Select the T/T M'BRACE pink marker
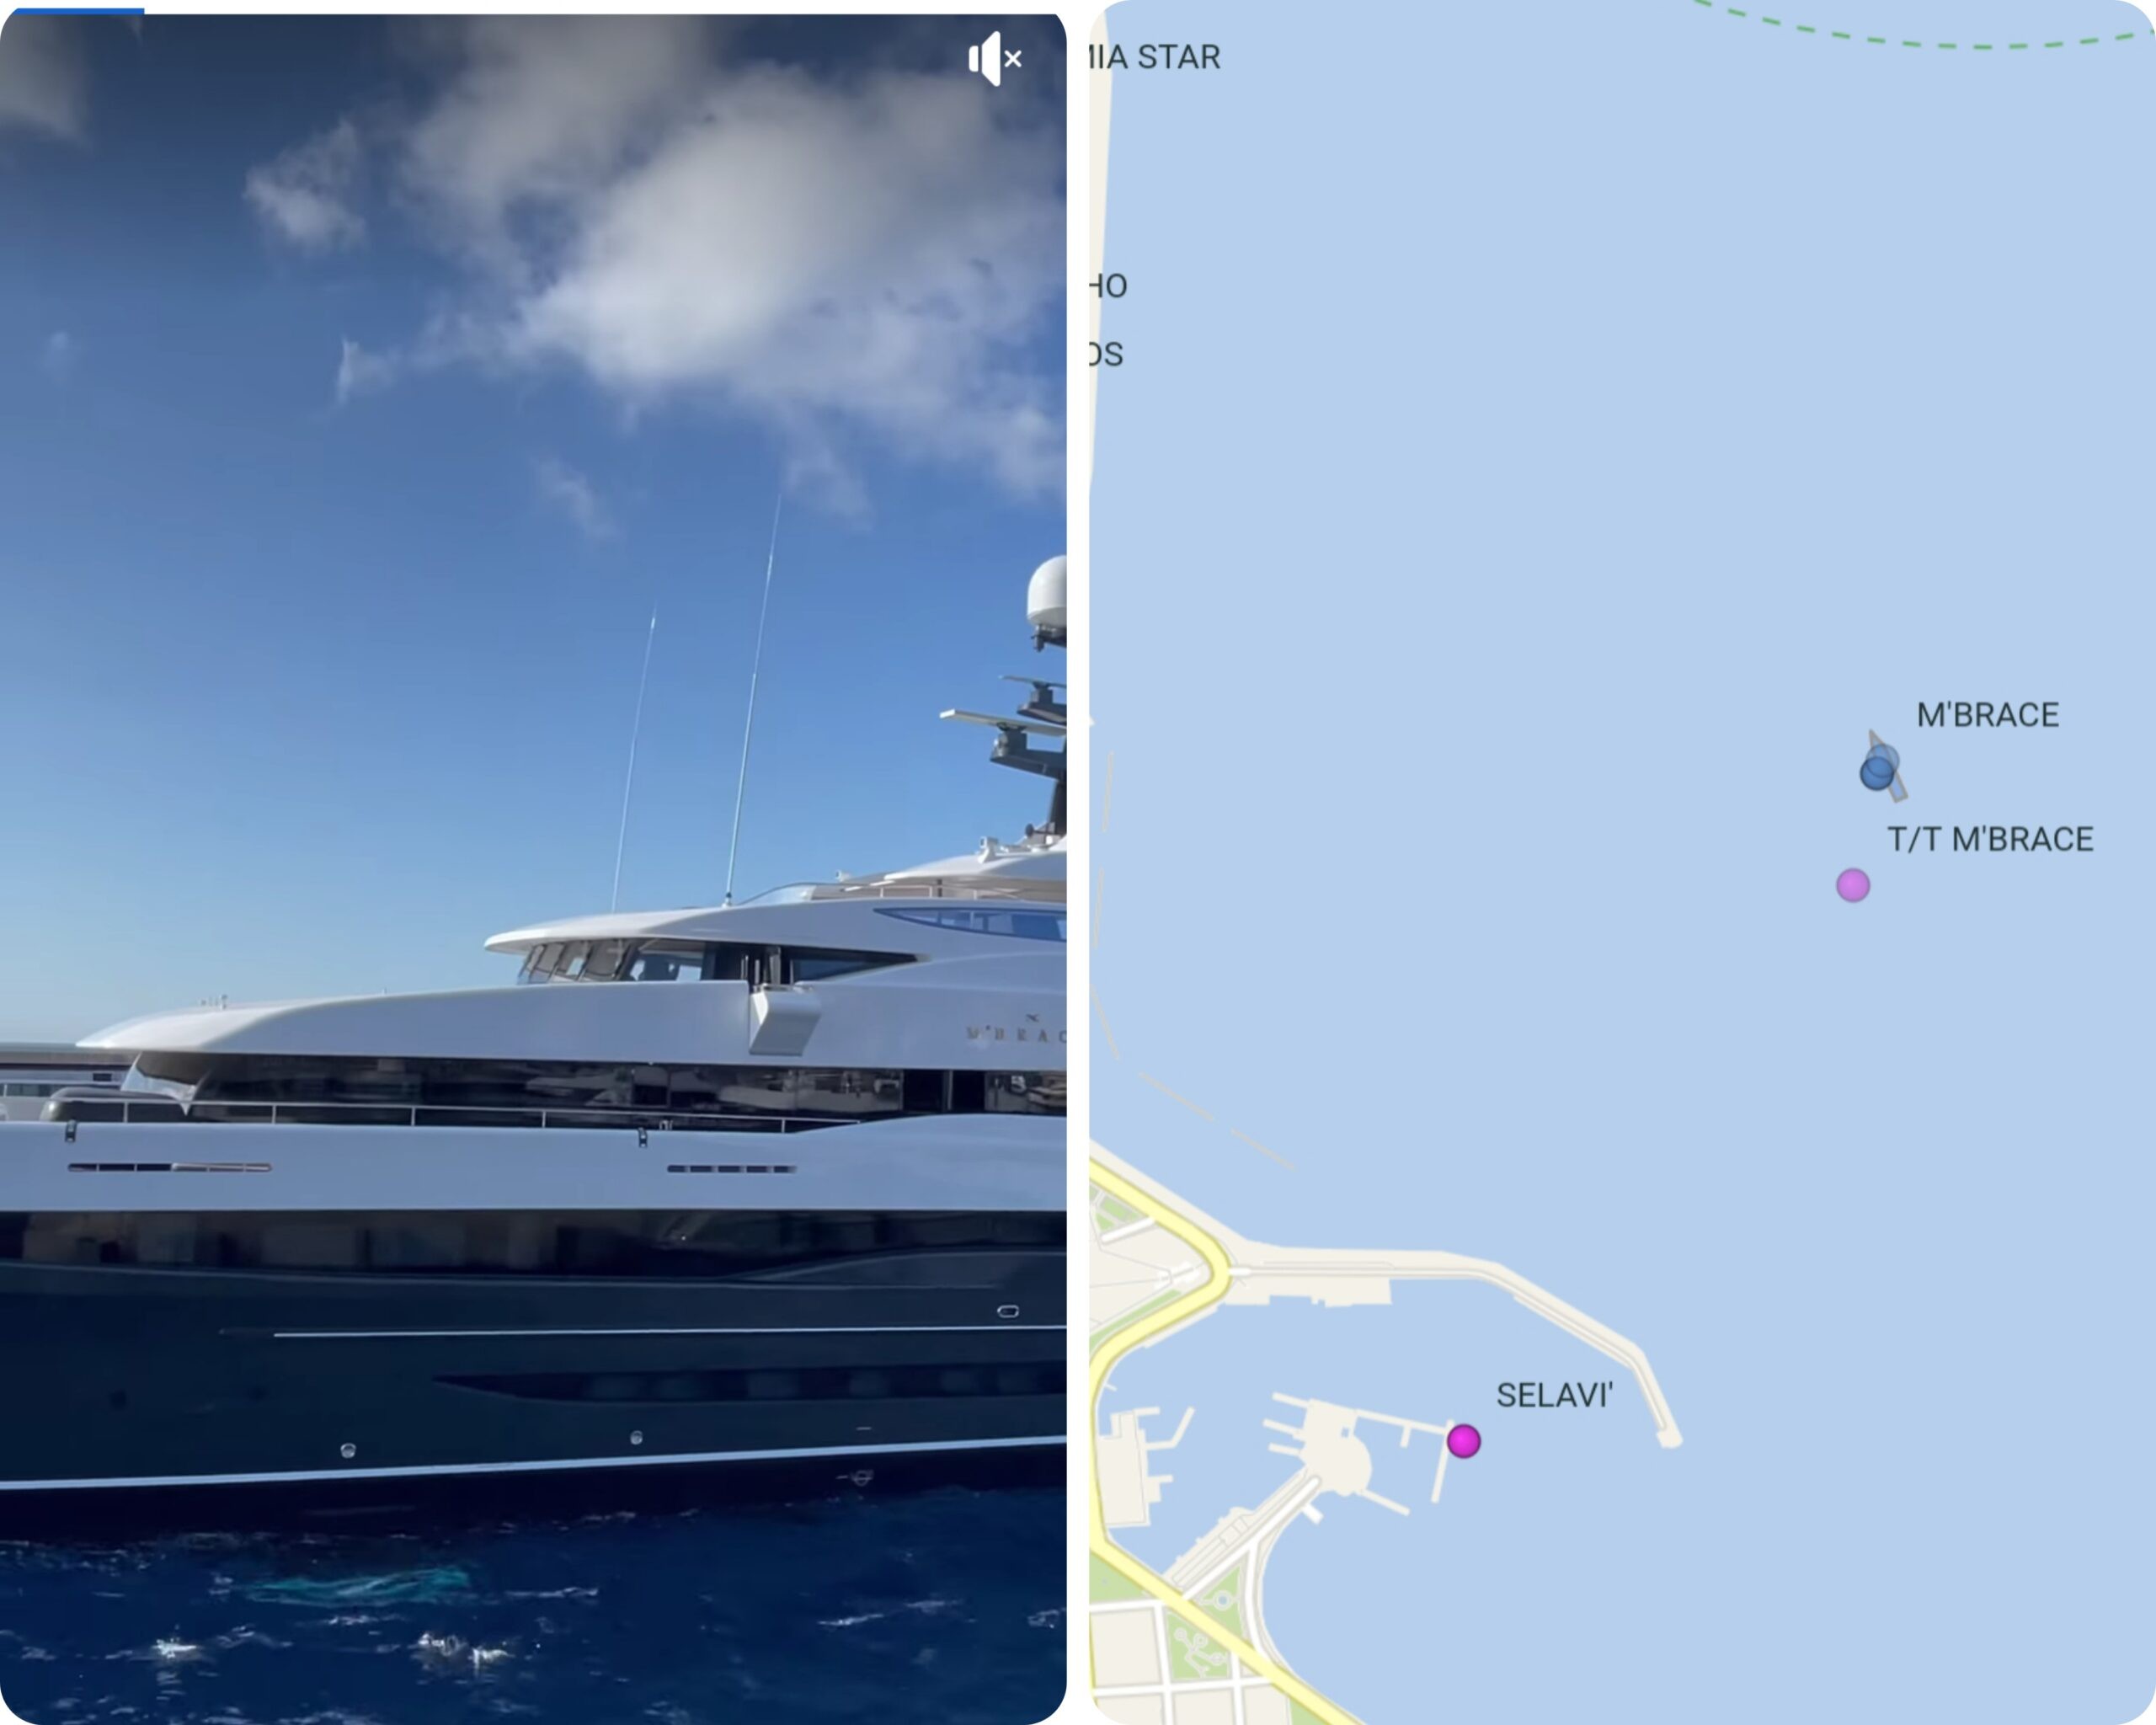The height and width of the screenshot is (1725, 2156). click(1853, 885)
